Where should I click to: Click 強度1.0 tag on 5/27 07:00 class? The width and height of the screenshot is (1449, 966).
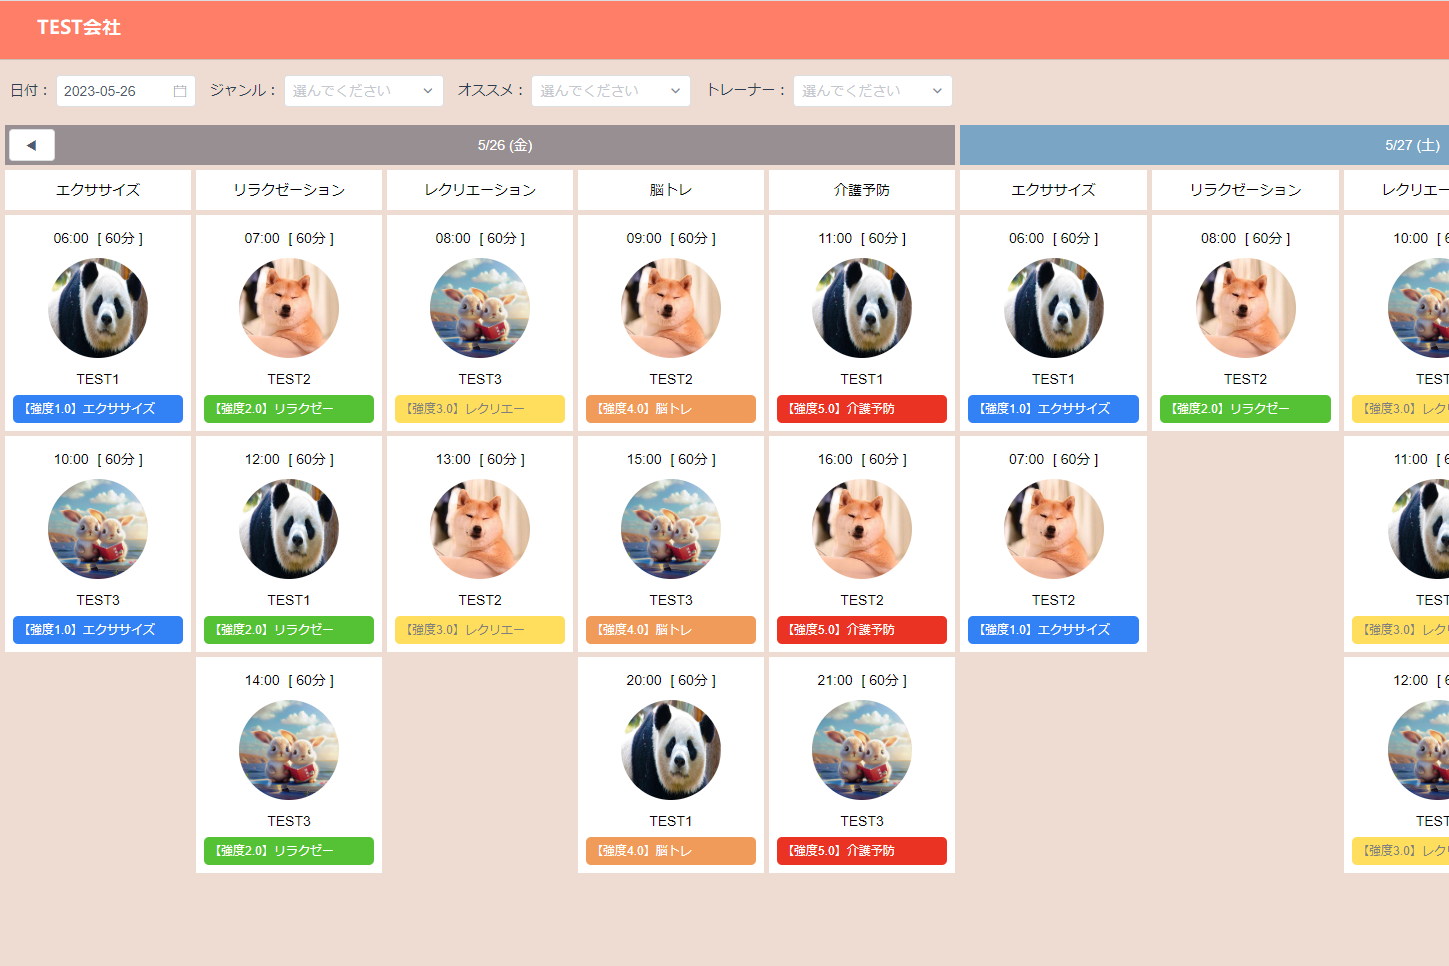[x=1054, y=630]
